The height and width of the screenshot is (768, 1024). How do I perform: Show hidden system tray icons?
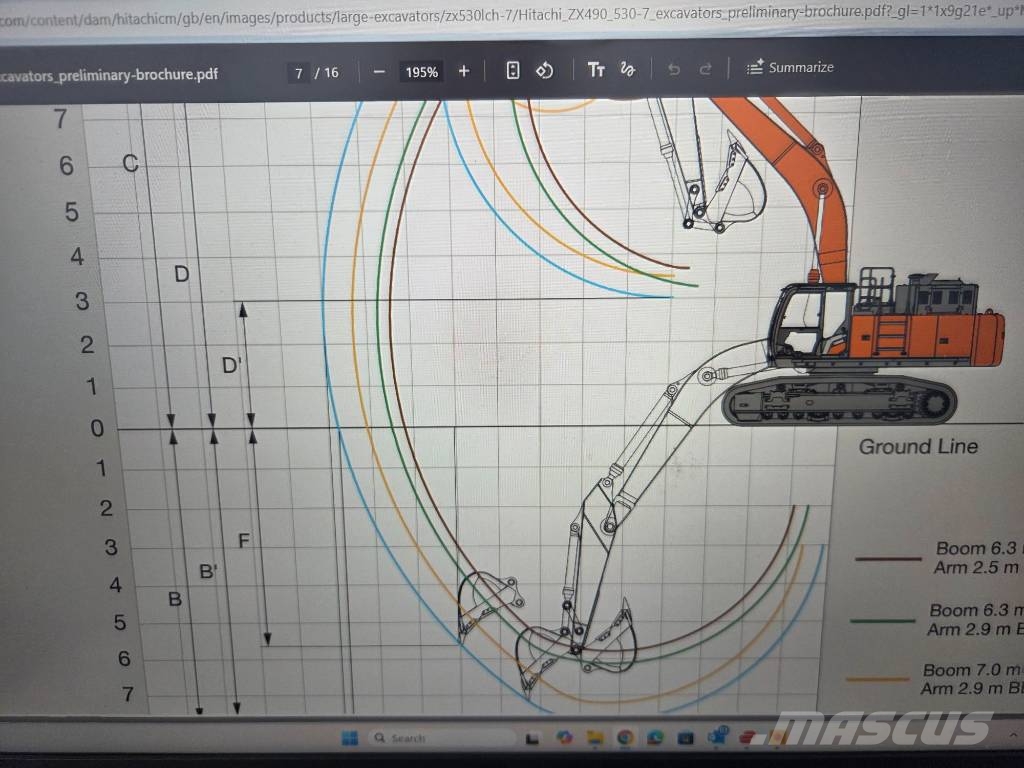[x=1013, y=736]
